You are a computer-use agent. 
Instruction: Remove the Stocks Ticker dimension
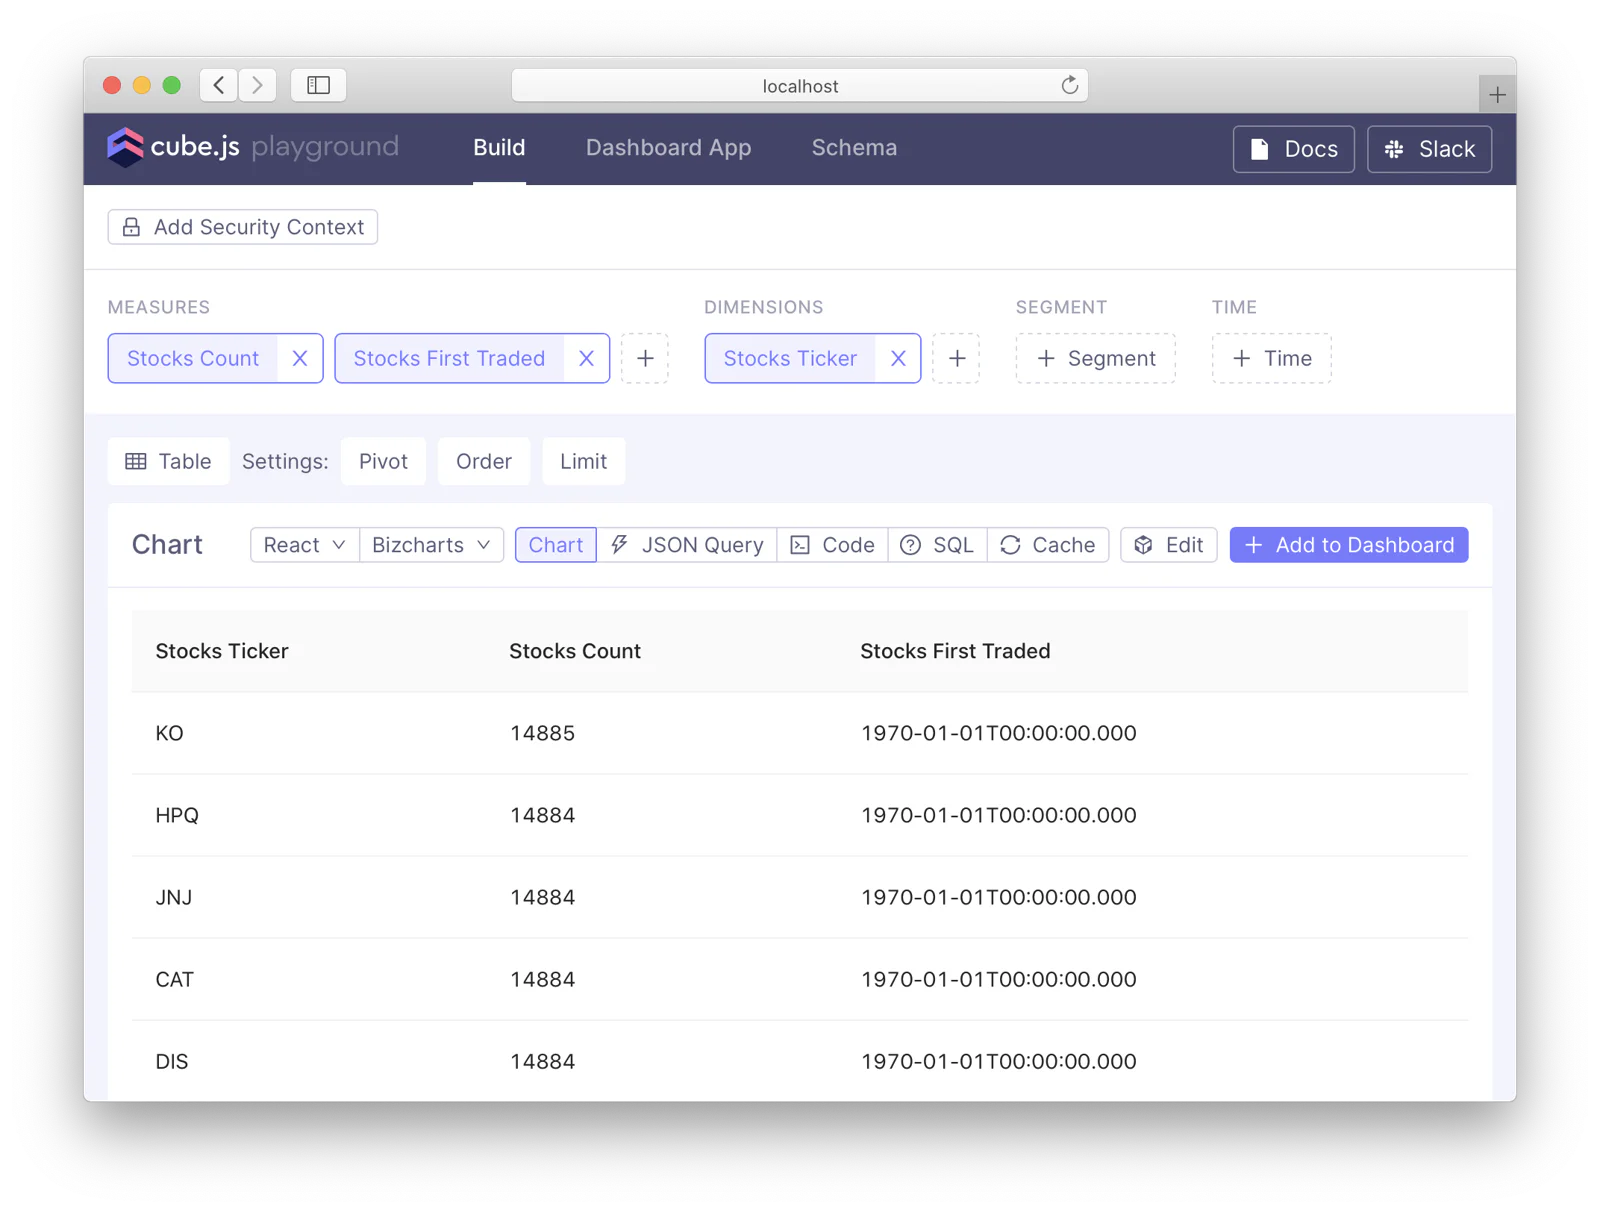click(x=898, y=358)
